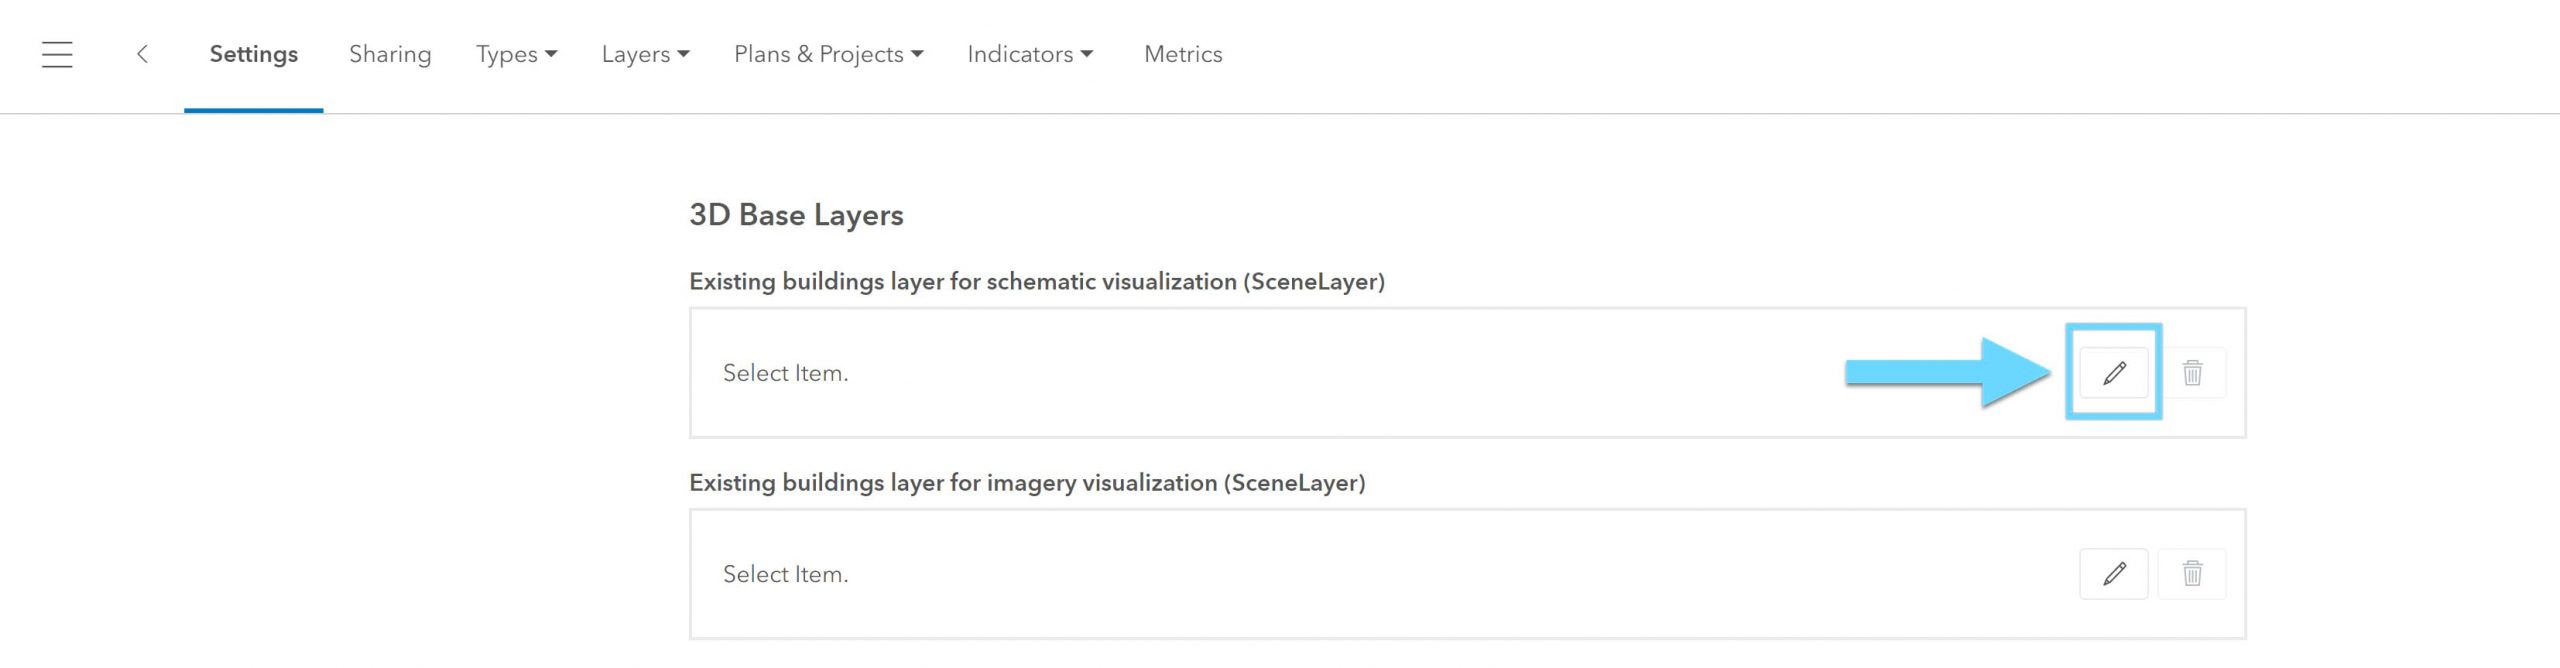Viewport: 2560px width, 668px height.
Task: Open the Layers dropdown menu
Action: point(644,55)
